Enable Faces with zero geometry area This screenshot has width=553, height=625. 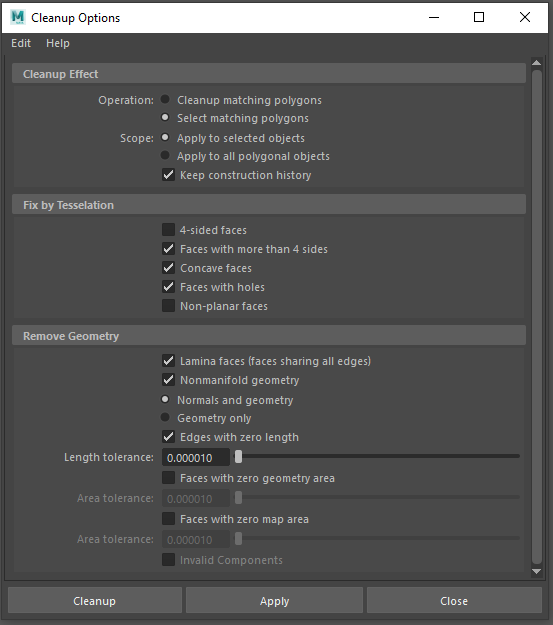point(168,478)
